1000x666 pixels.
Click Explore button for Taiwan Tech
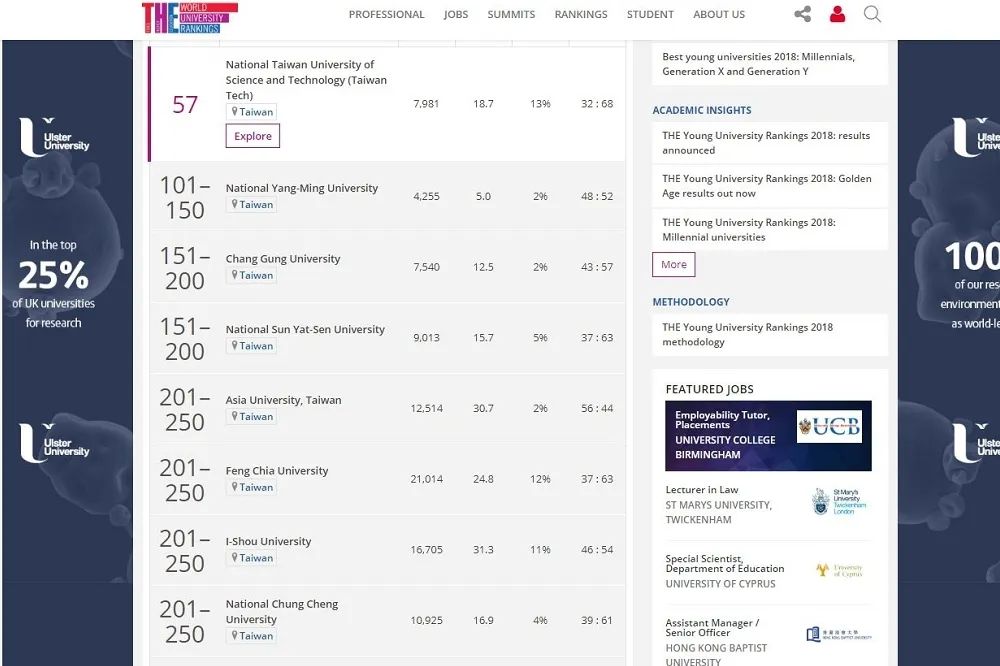pos(253,136)
